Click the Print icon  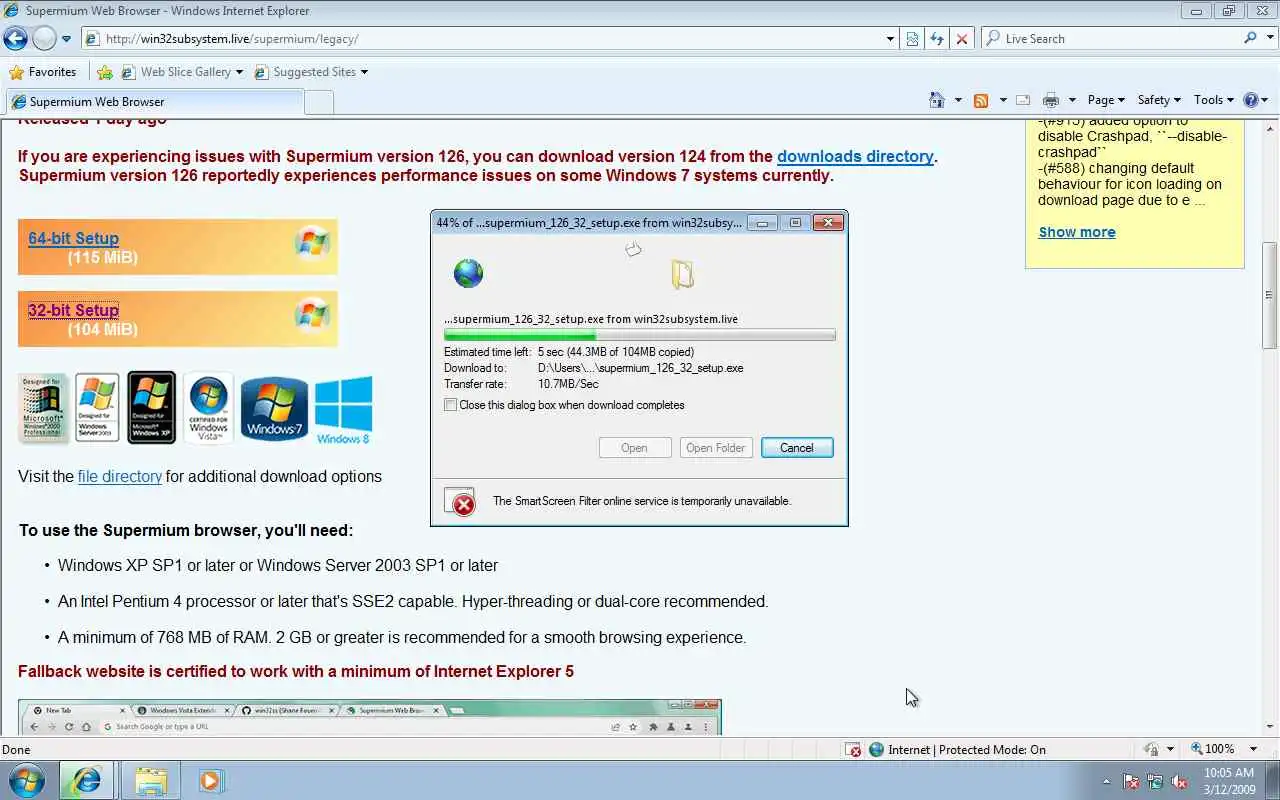click(x=1051, y=100)
